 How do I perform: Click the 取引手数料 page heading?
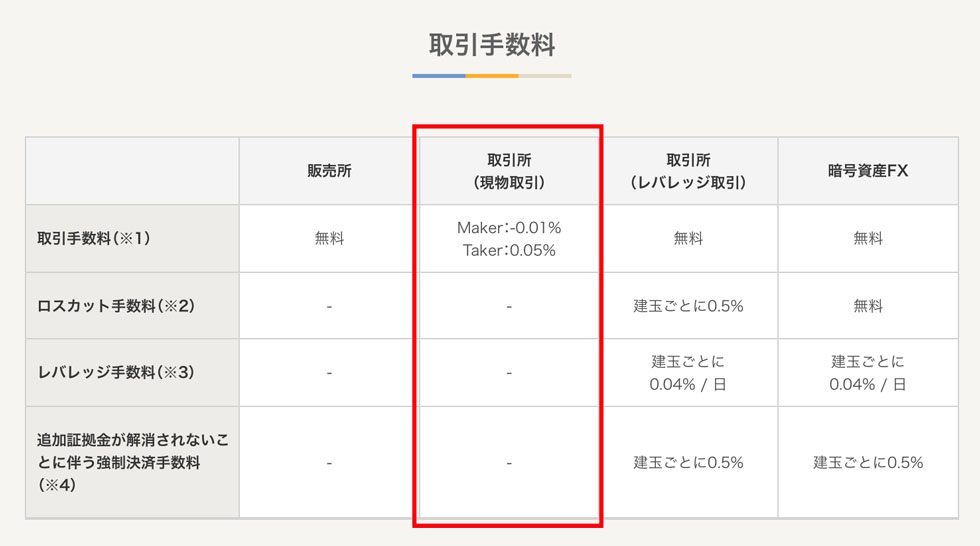click(491, 46)
